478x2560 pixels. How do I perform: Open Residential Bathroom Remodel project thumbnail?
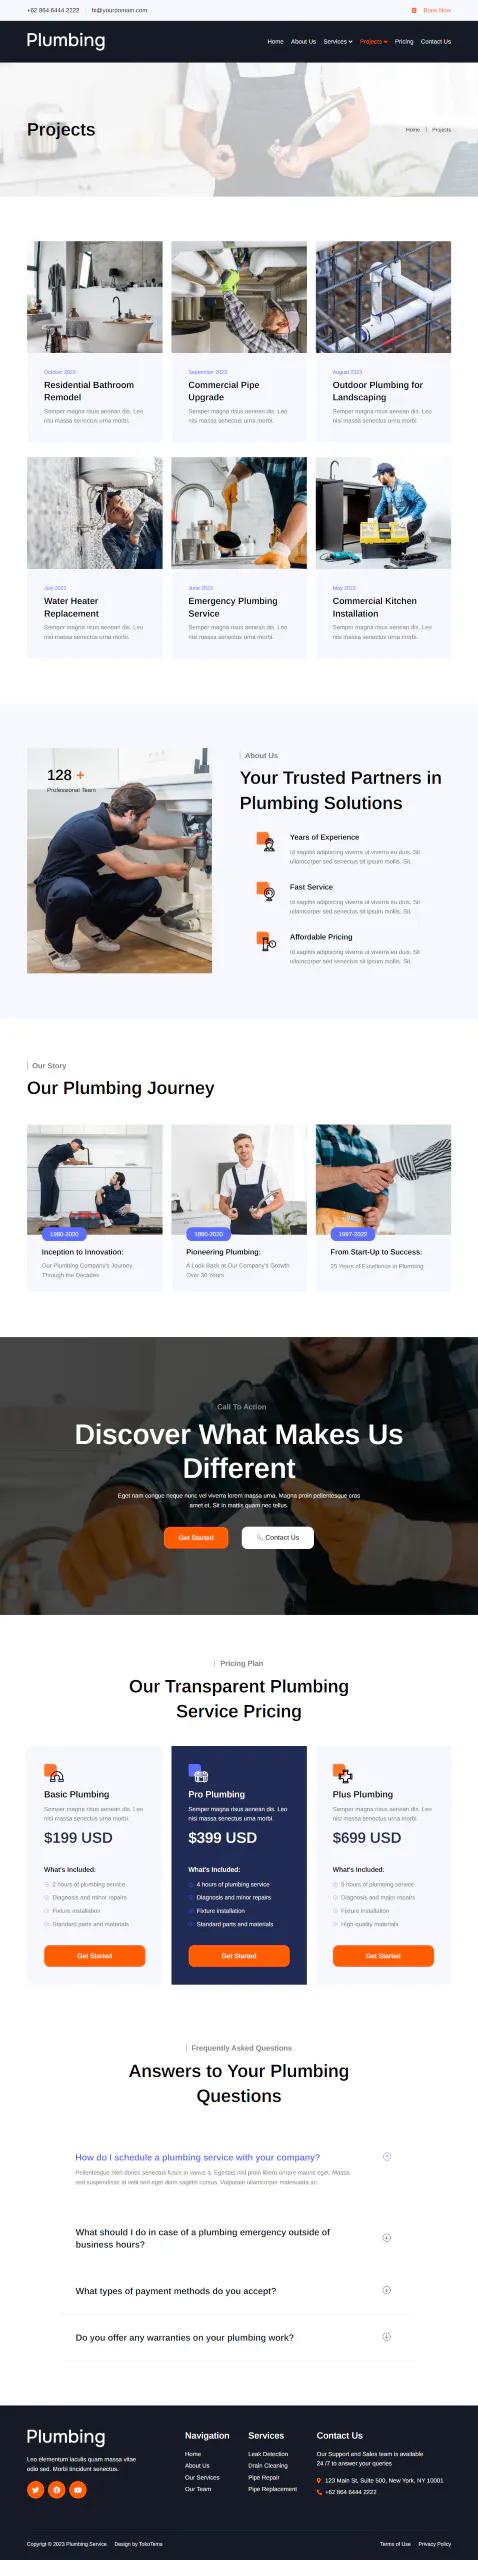pos(95,296)
